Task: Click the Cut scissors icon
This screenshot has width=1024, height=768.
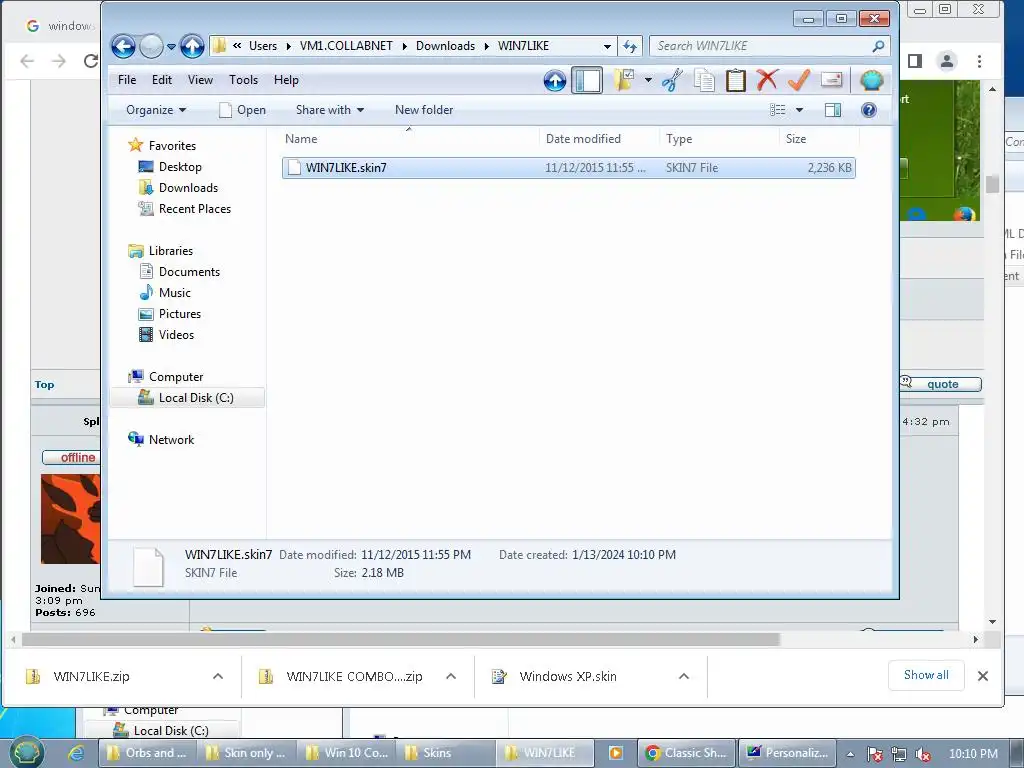Action: click(x=672, y=80)
